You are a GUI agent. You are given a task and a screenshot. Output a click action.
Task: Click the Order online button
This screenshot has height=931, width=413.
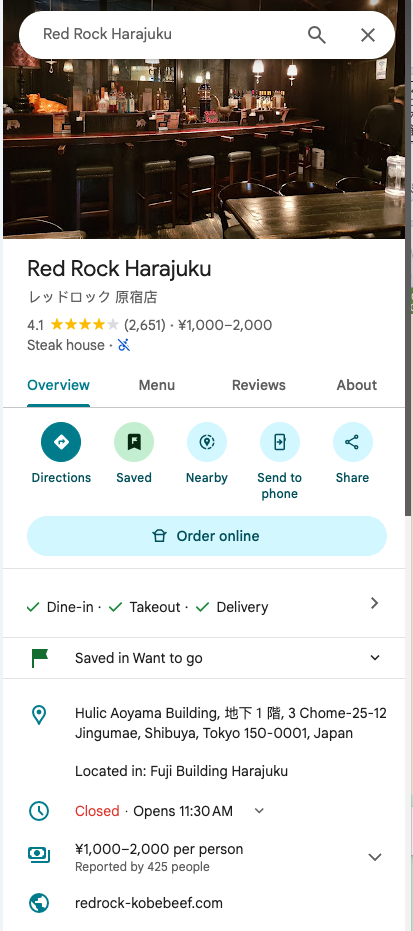pyautogui.click(x=206, y=536)
